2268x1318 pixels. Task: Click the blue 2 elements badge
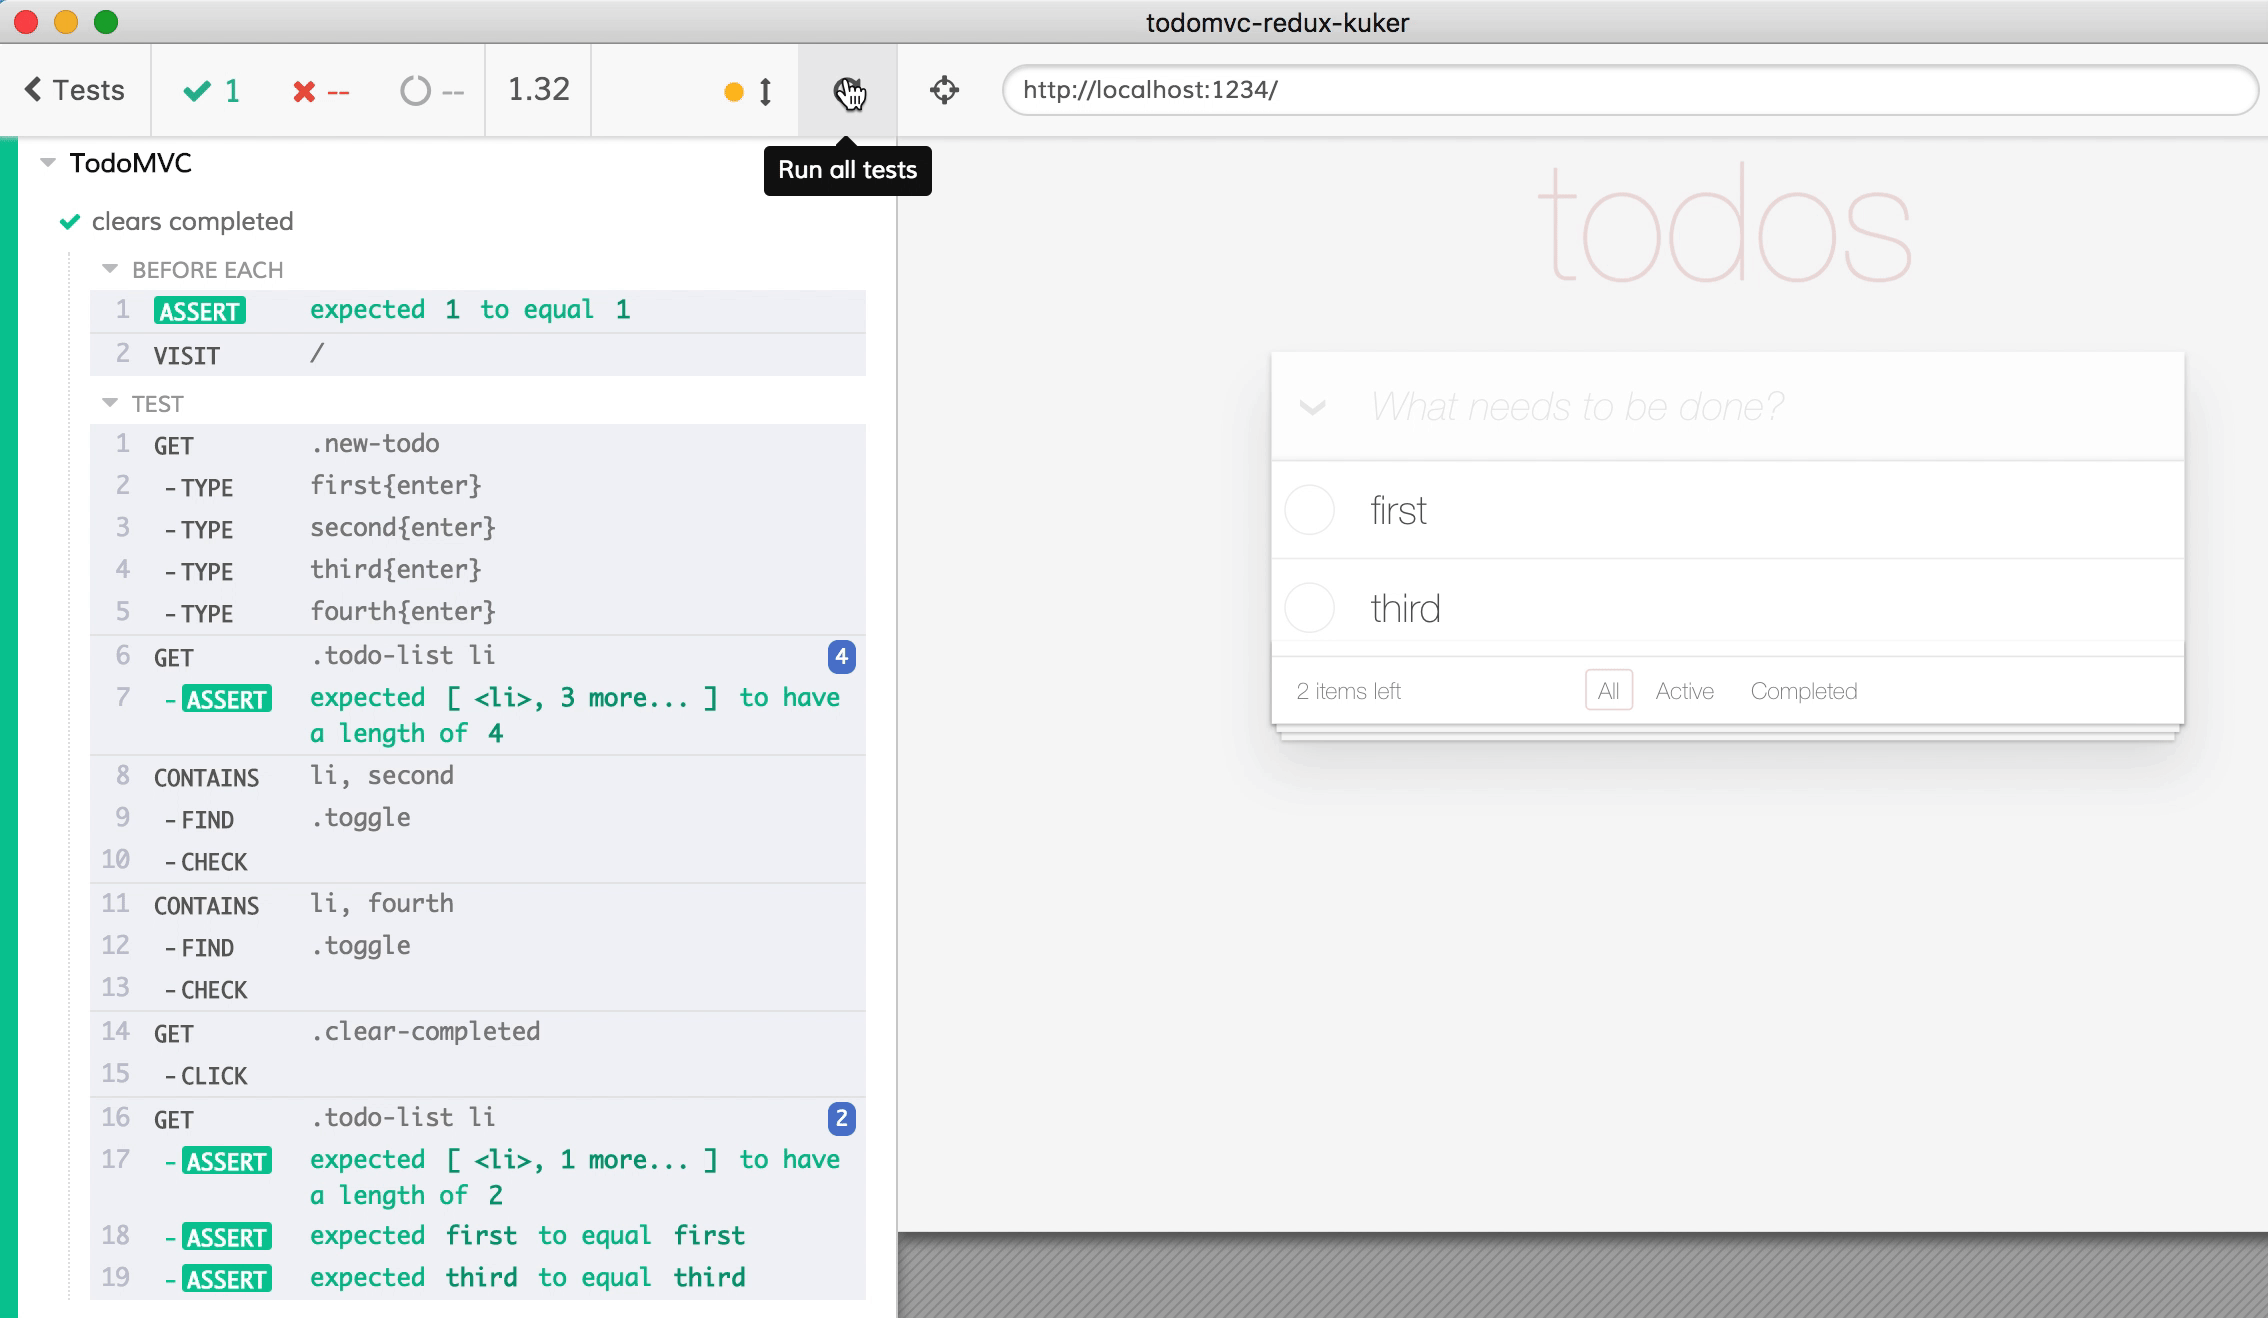coord(841,1118)
